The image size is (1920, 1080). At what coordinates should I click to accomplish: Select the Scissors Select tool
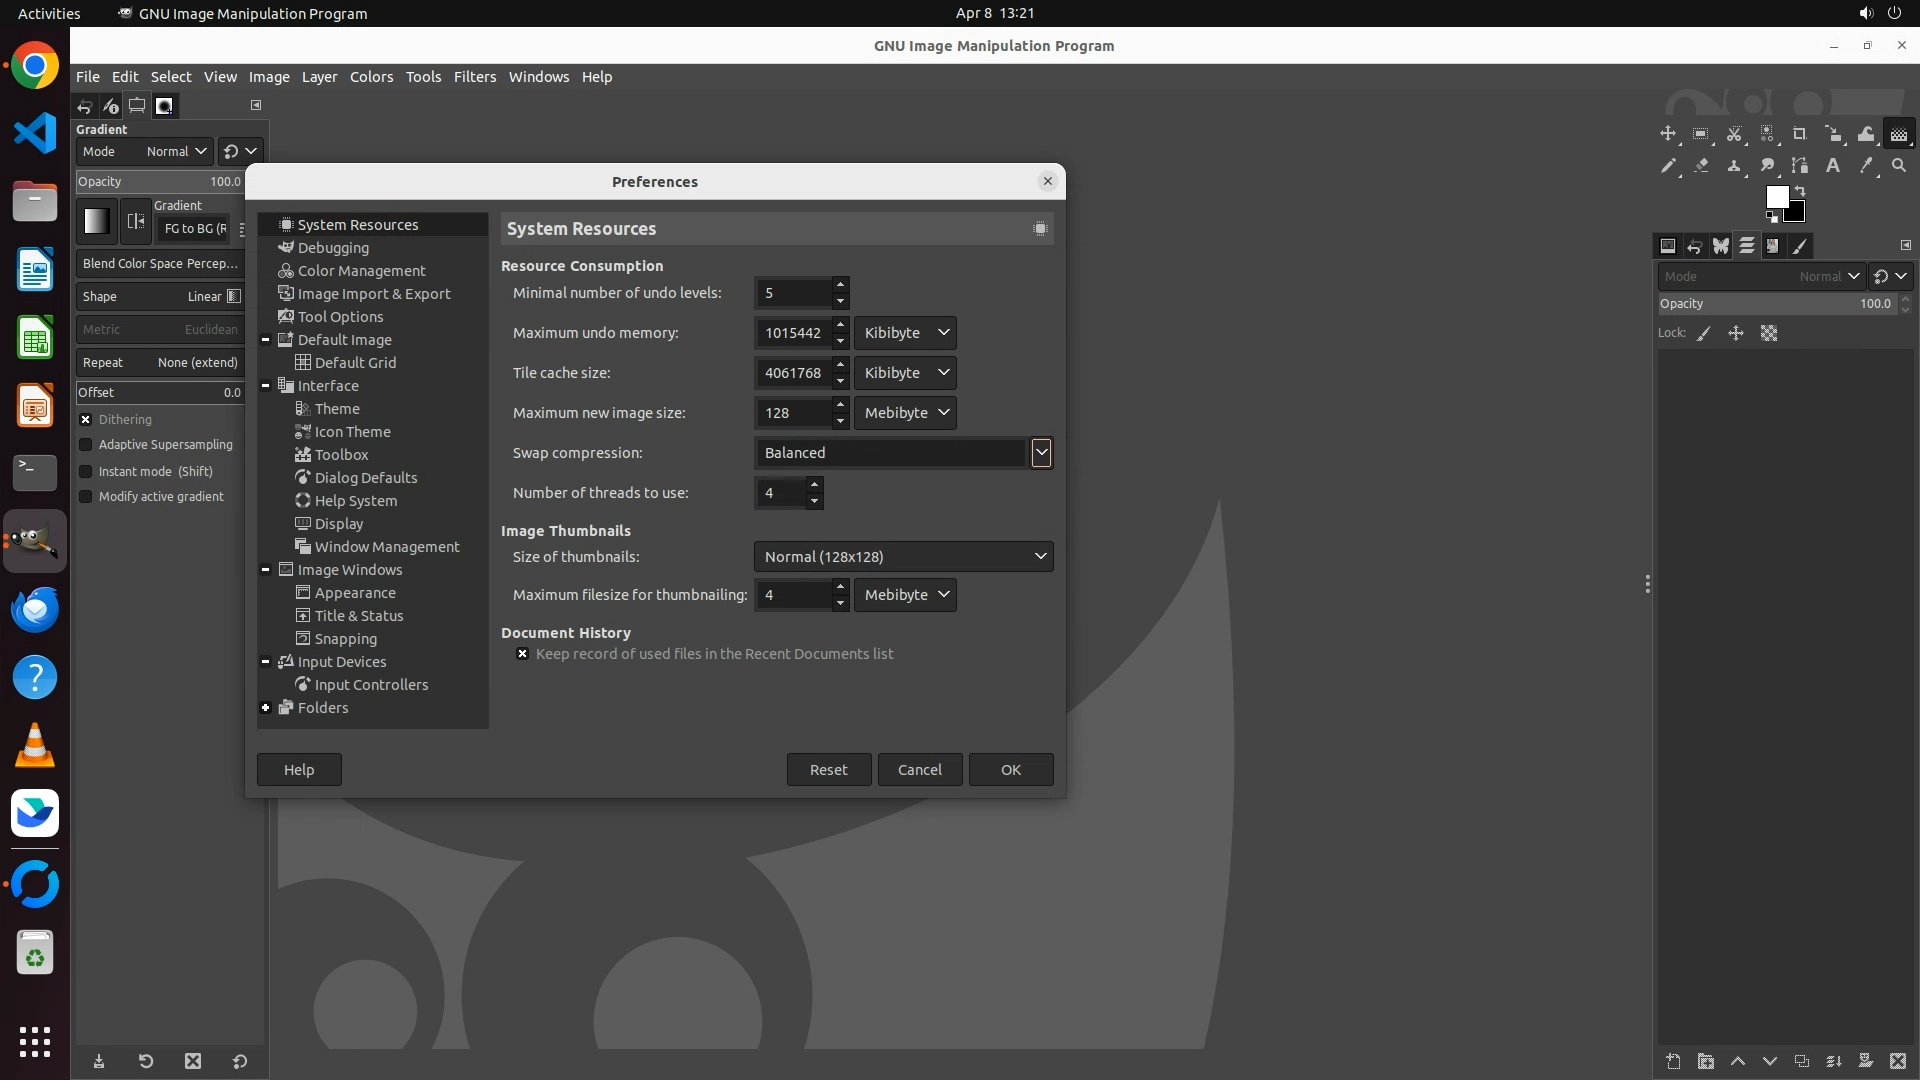point(1734,134)
